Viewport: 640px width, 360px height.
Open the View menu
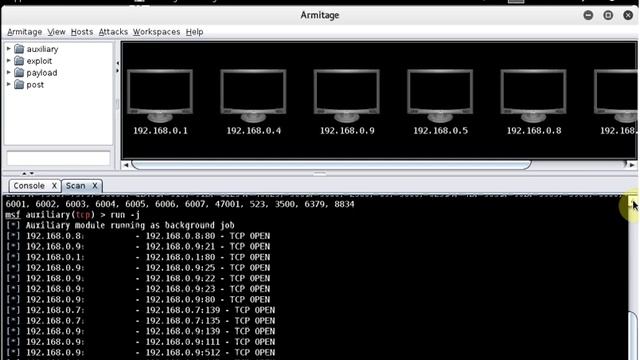coord(56,32)
